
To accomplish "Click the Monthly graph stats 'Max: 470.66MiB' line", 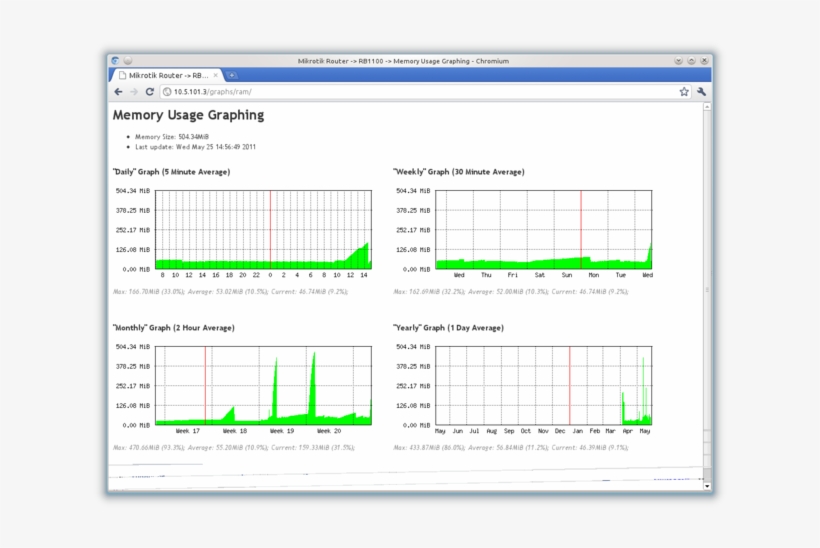I will 234,448.
